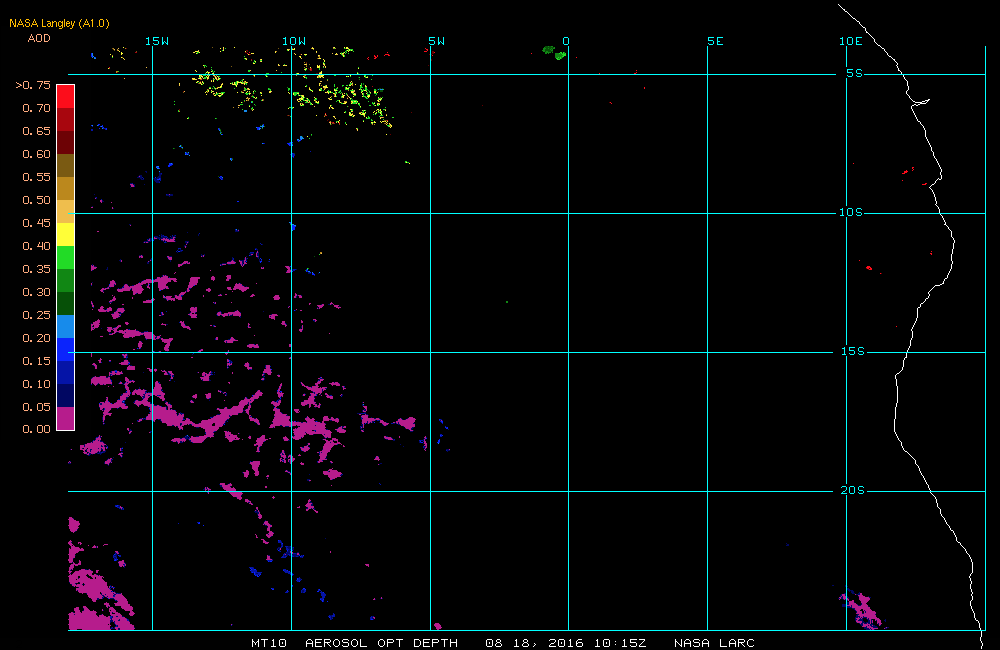The width and height of the screenshot is (1000, 650).
Task: Click the '0.10' legend value
Action: tap(36, 384)
